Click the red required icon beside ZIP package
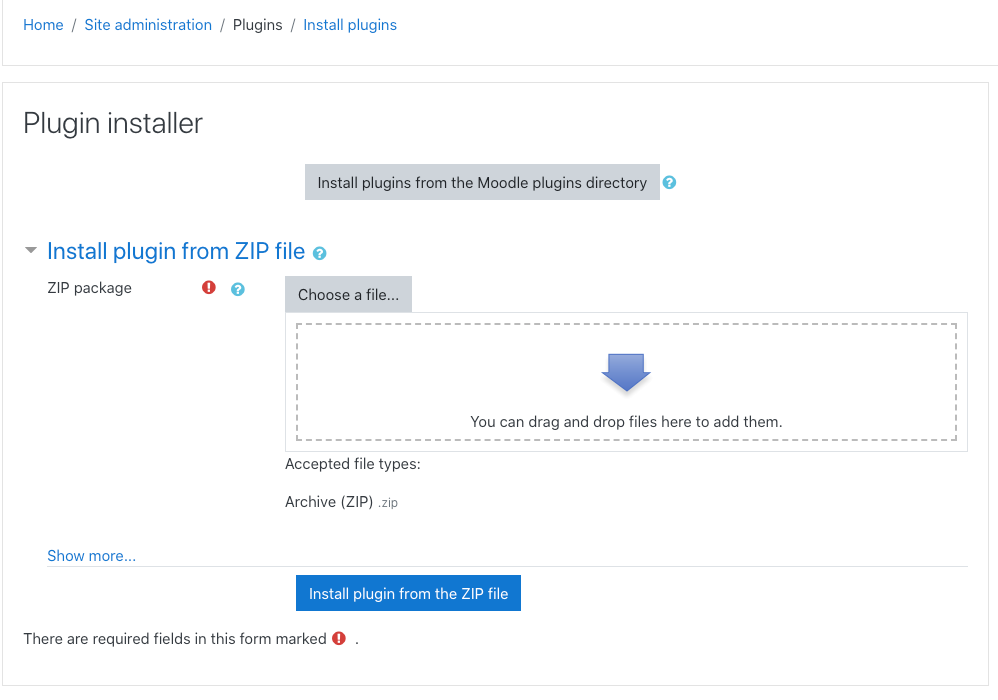Image resolution: width=998 pixels, height=700 pixels. point(209,288)
